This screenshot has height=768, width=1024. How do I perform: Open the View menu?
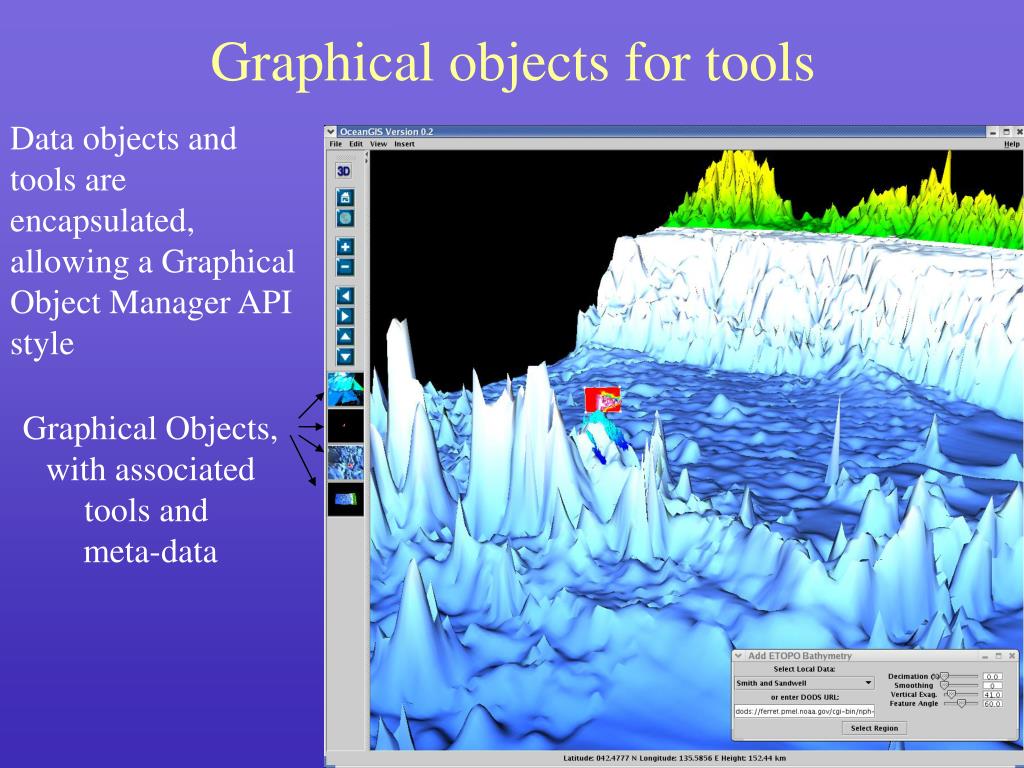click(379, 144)
